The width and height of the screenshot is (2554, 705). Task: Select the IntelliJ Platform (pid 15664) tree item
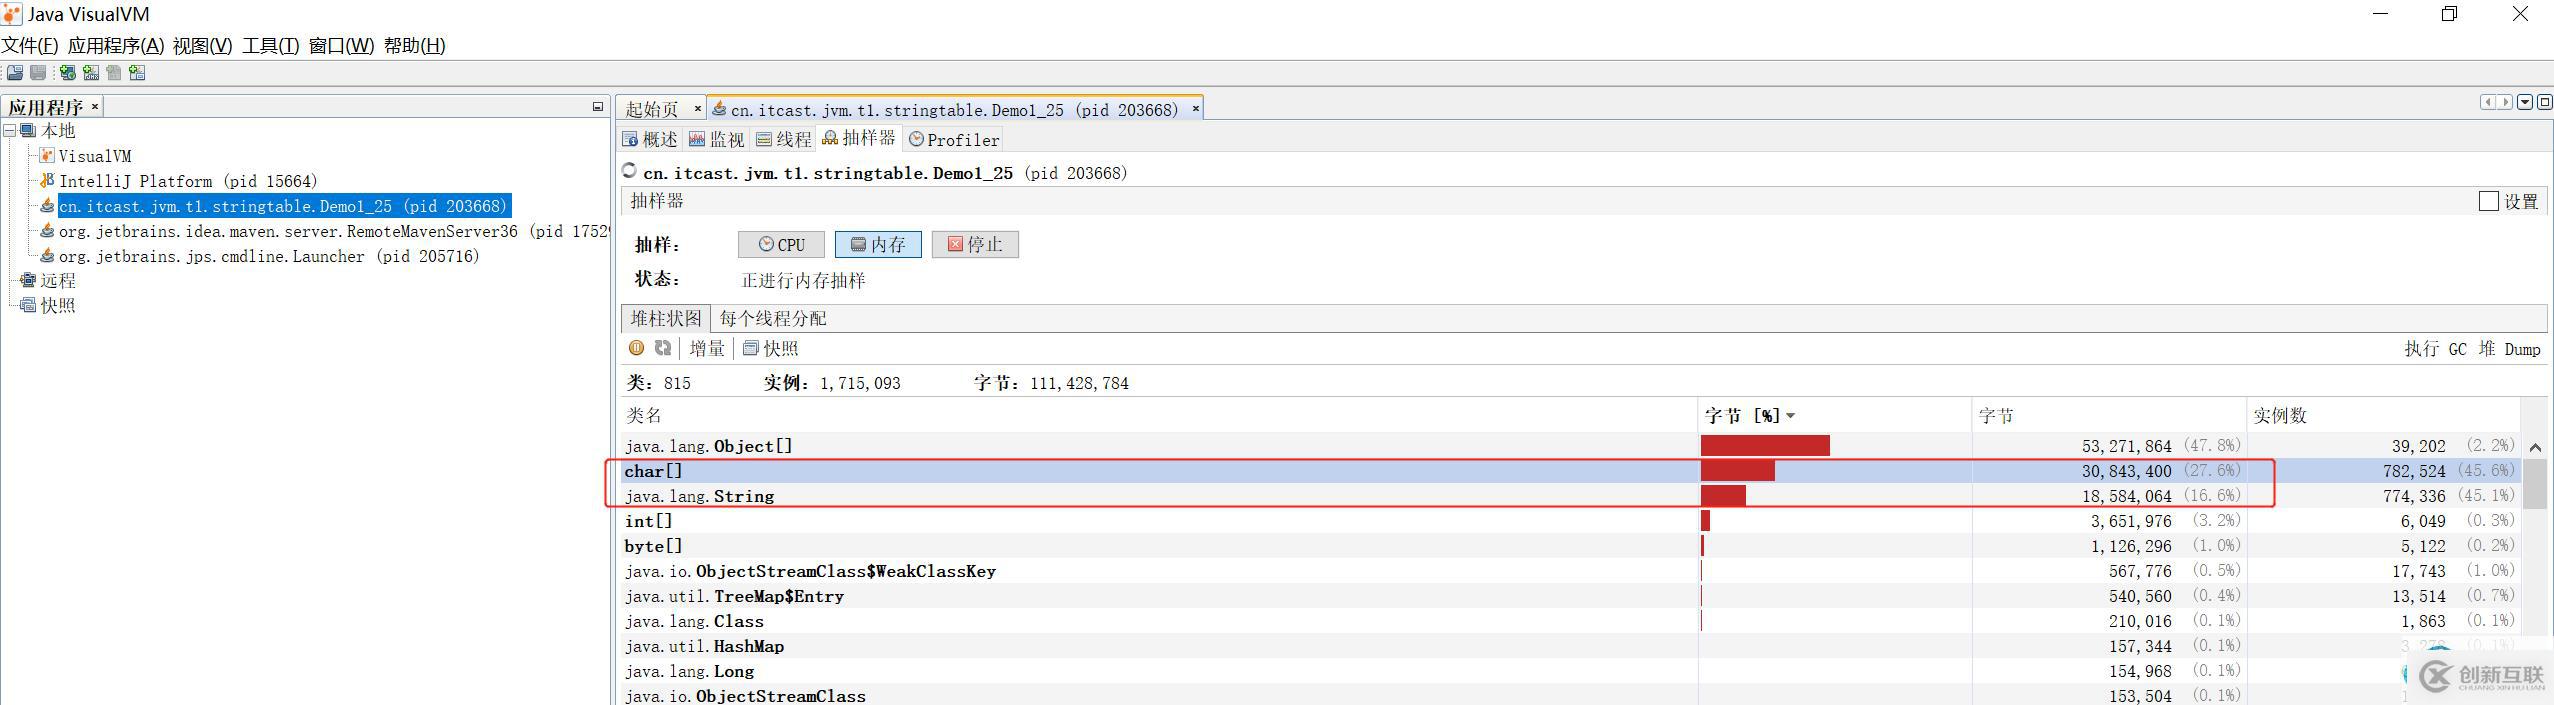pyautogui.click(x=188, y=181)
